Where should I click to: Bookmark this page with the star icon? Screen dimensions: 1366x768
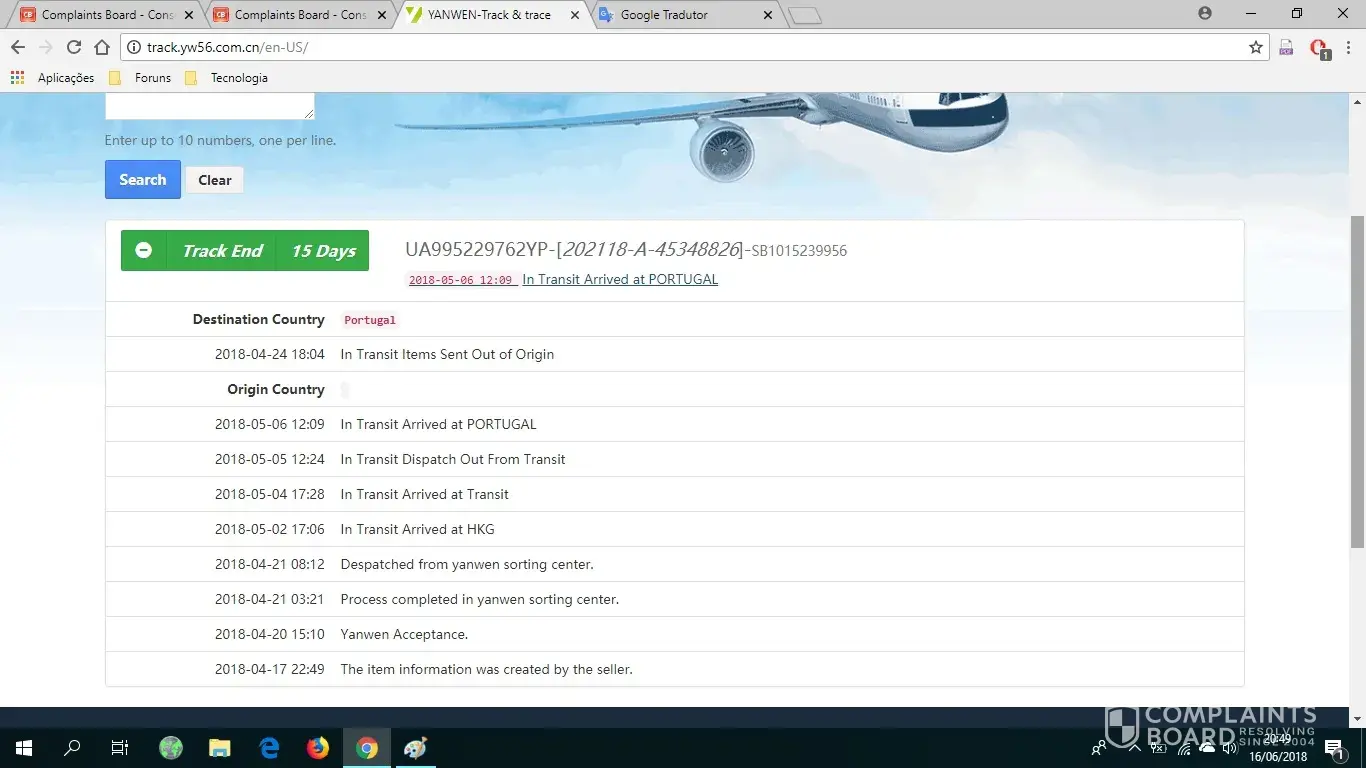coord(1256,47)
